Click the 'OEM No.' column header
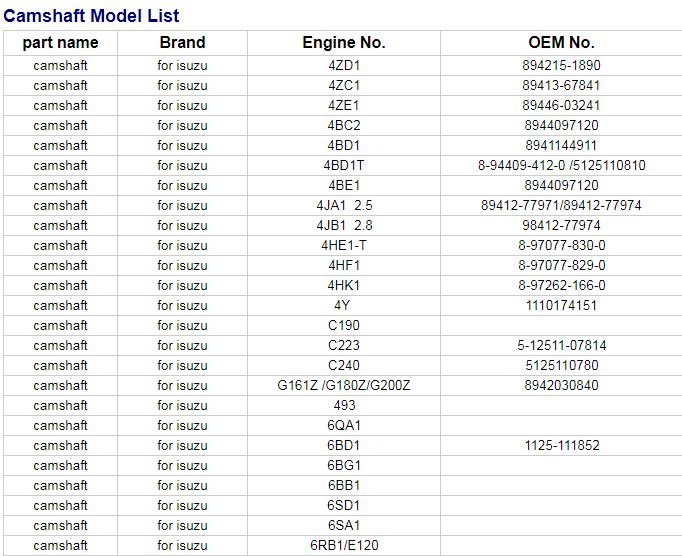Screen dimensions: 682x556 561,43
